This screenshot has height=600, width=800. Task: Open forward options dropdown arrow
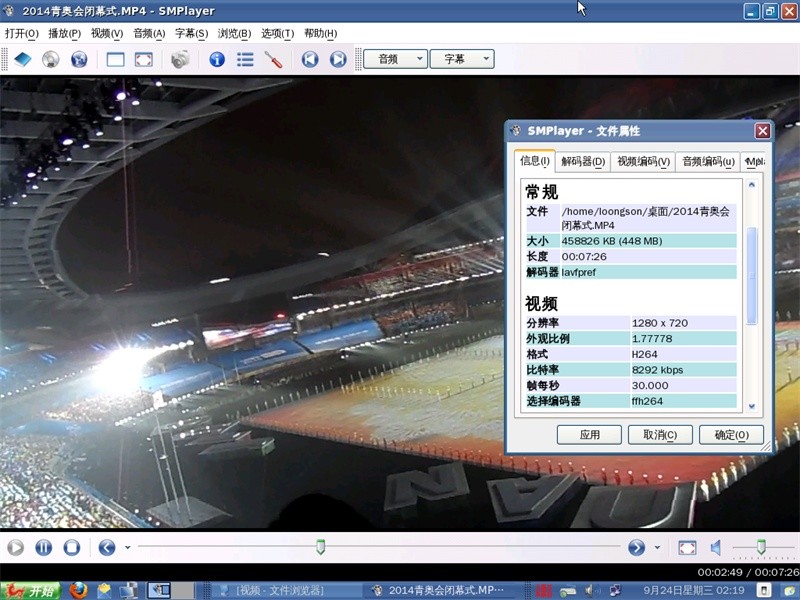[x=657, y=547]
